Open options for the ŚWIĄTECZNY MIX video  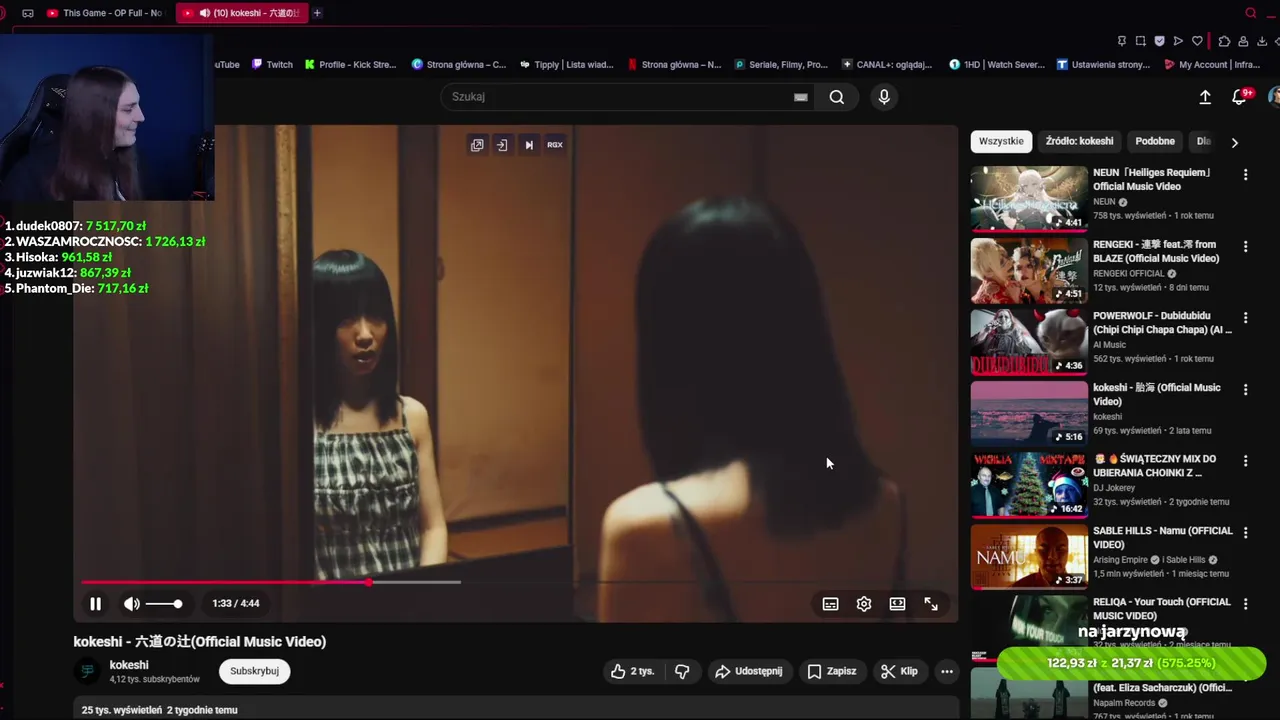pyautogui.click(x=1245, y=461)
